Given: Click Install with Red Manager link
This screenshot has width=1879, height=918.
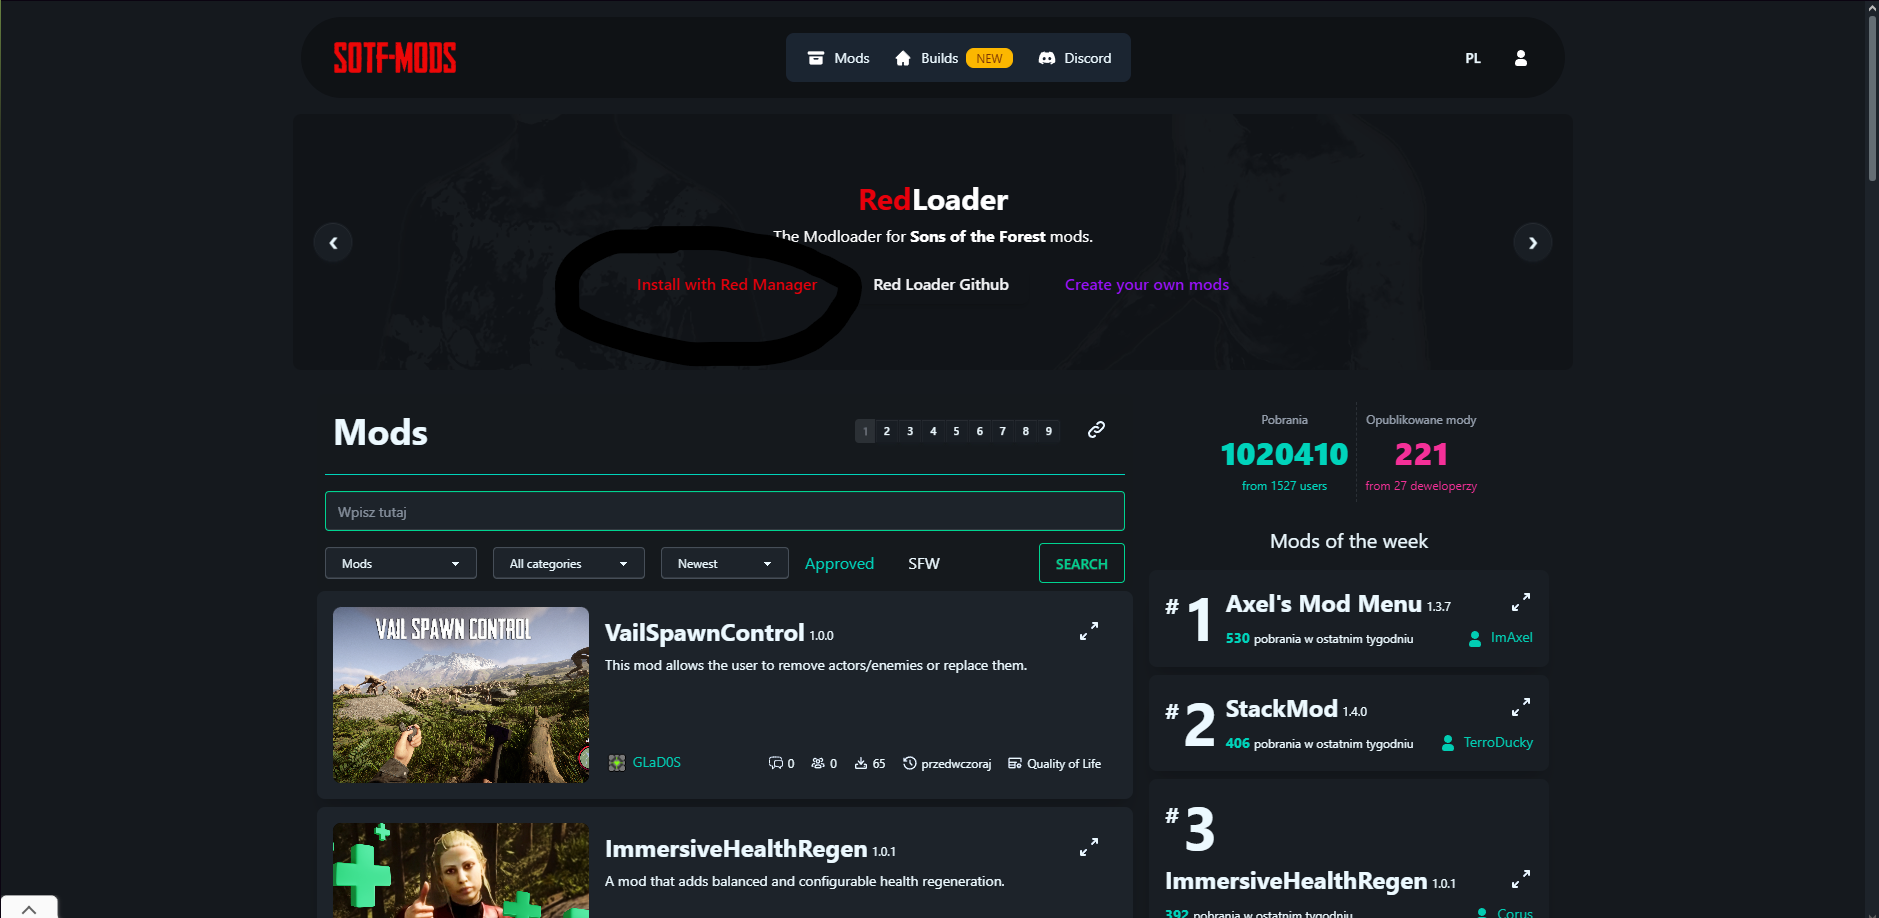Looking at the screenshot, I should 727,284.
